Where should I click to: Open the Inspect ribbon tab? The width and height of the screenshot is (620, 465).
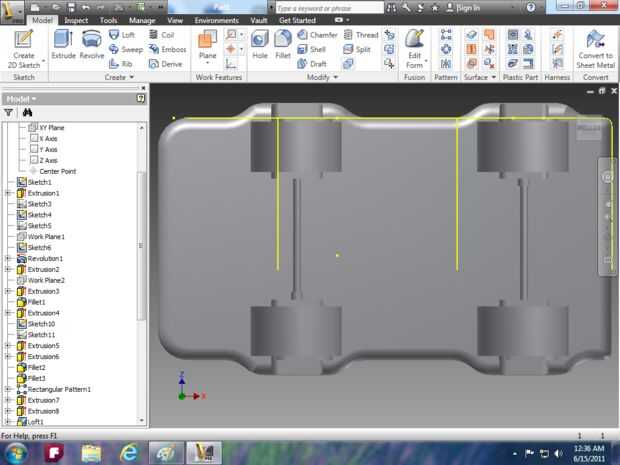[x=76, y=20]
